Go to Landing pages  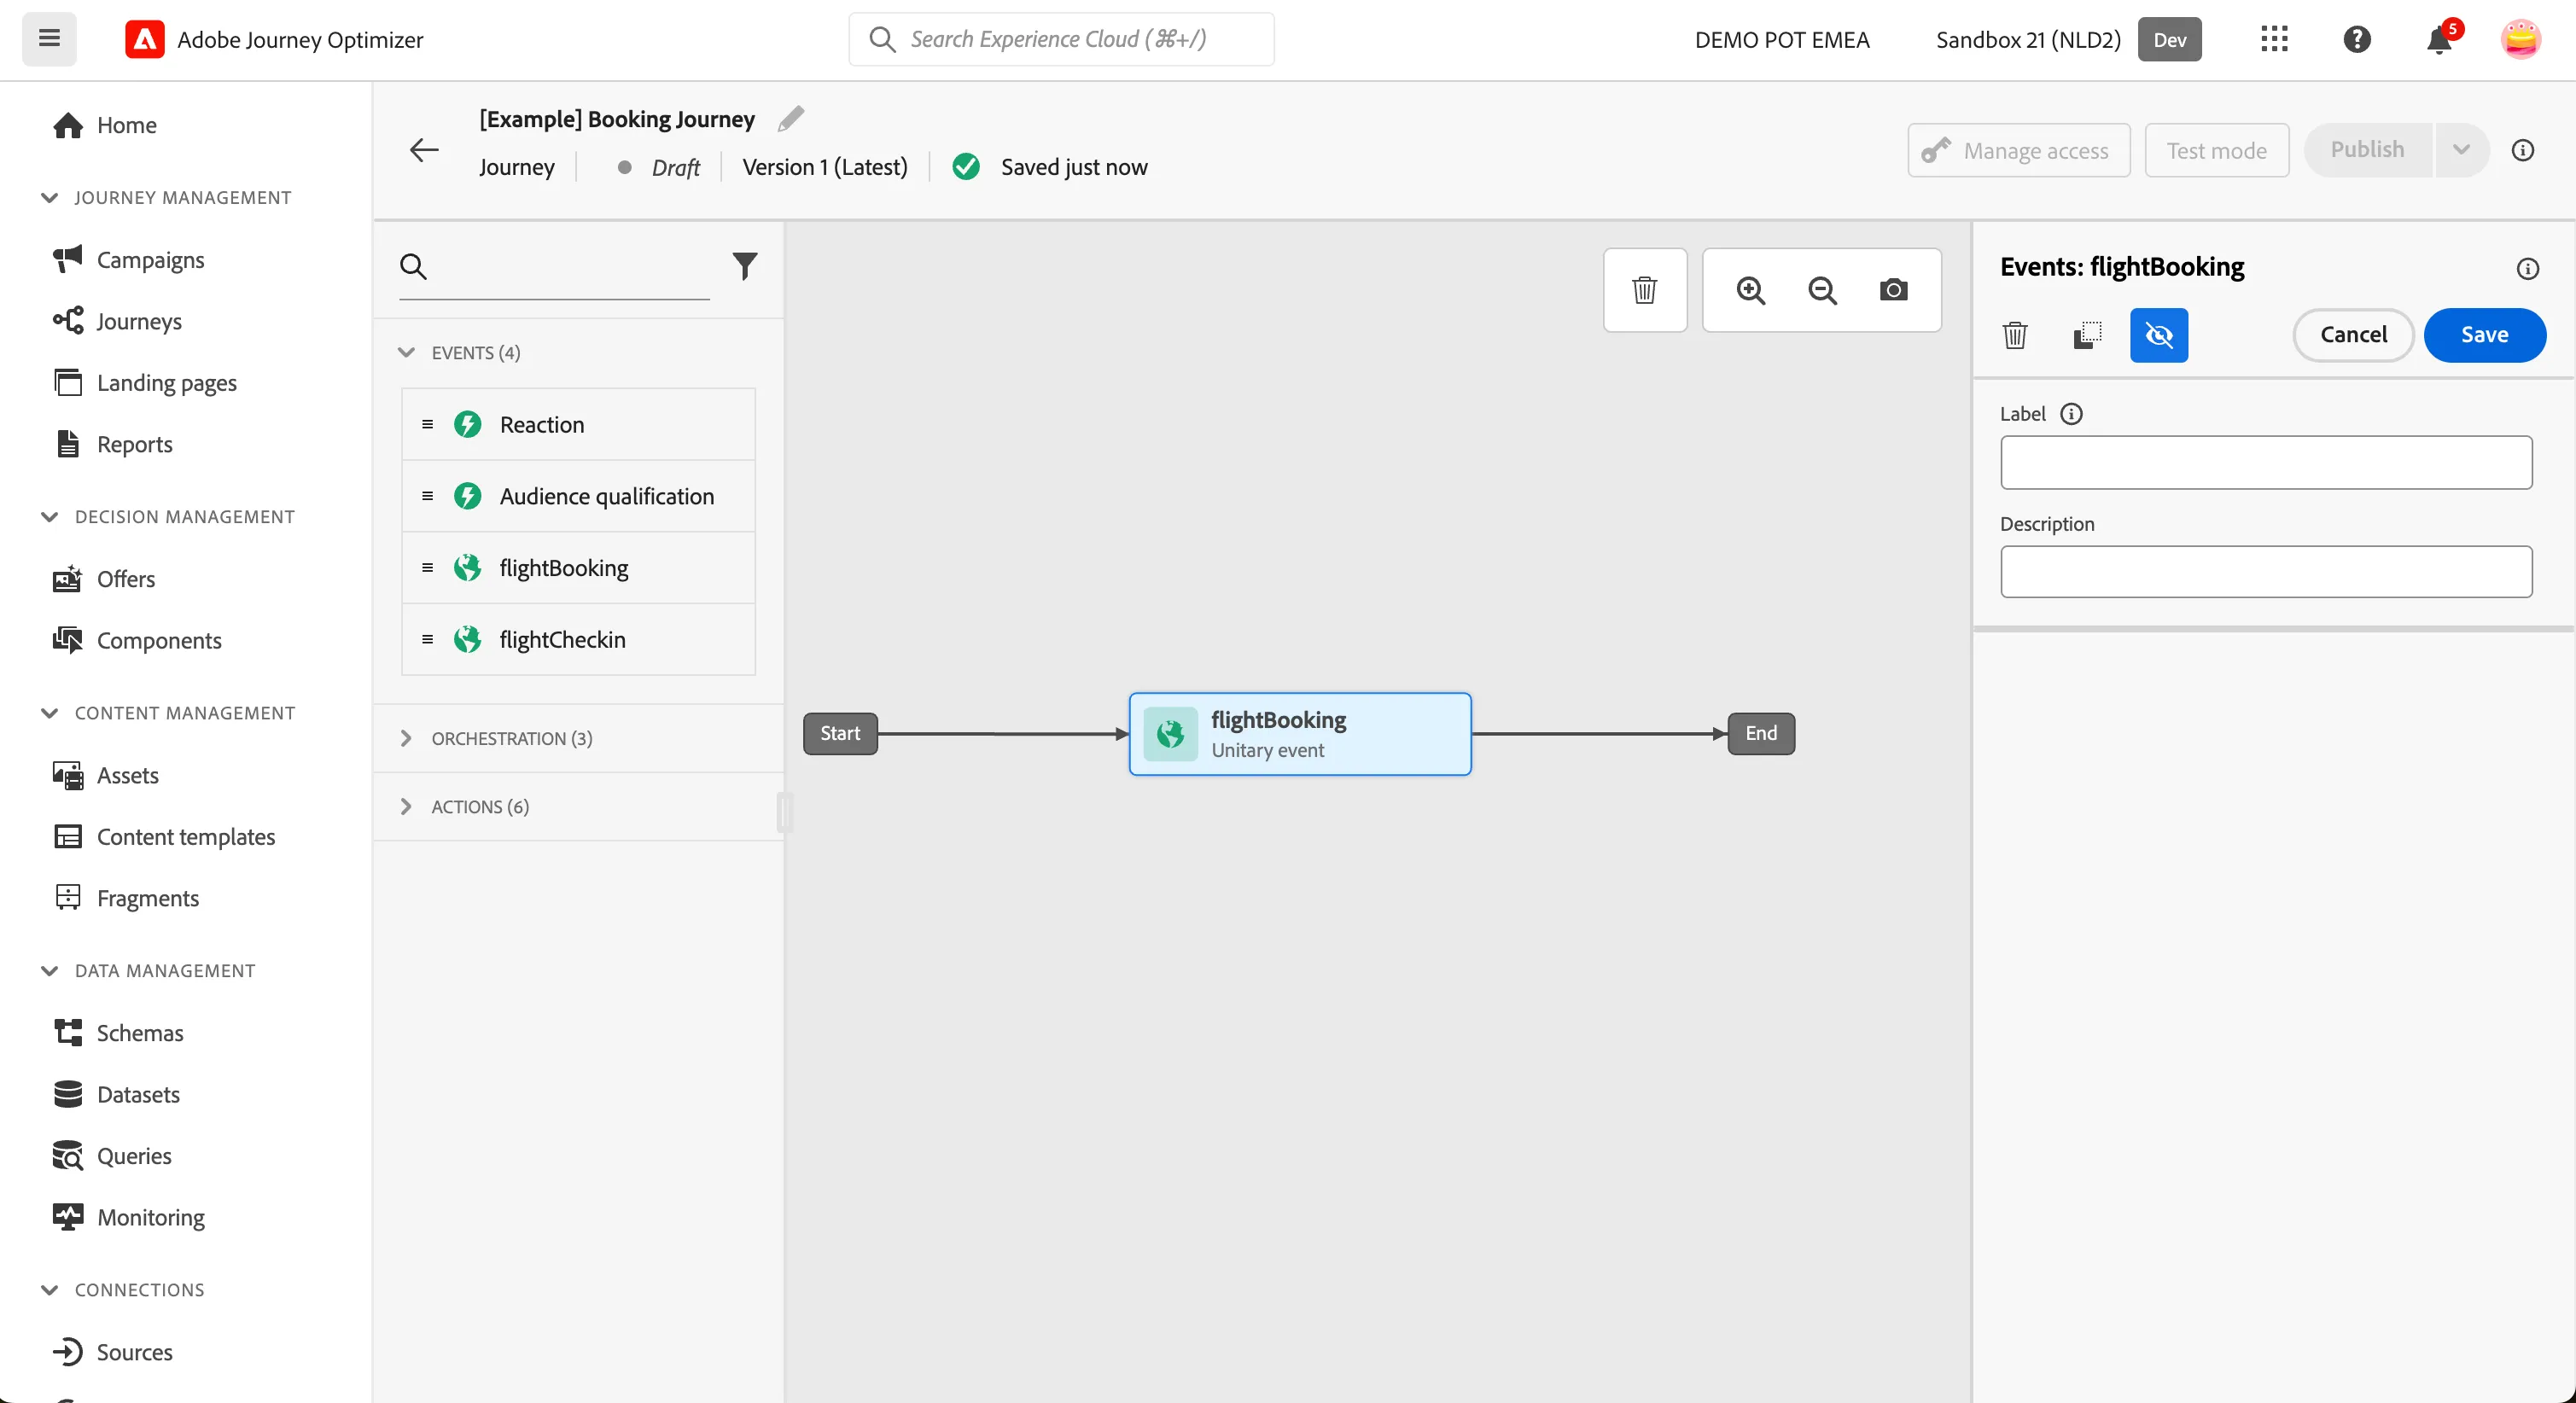[x=166, y=383]
